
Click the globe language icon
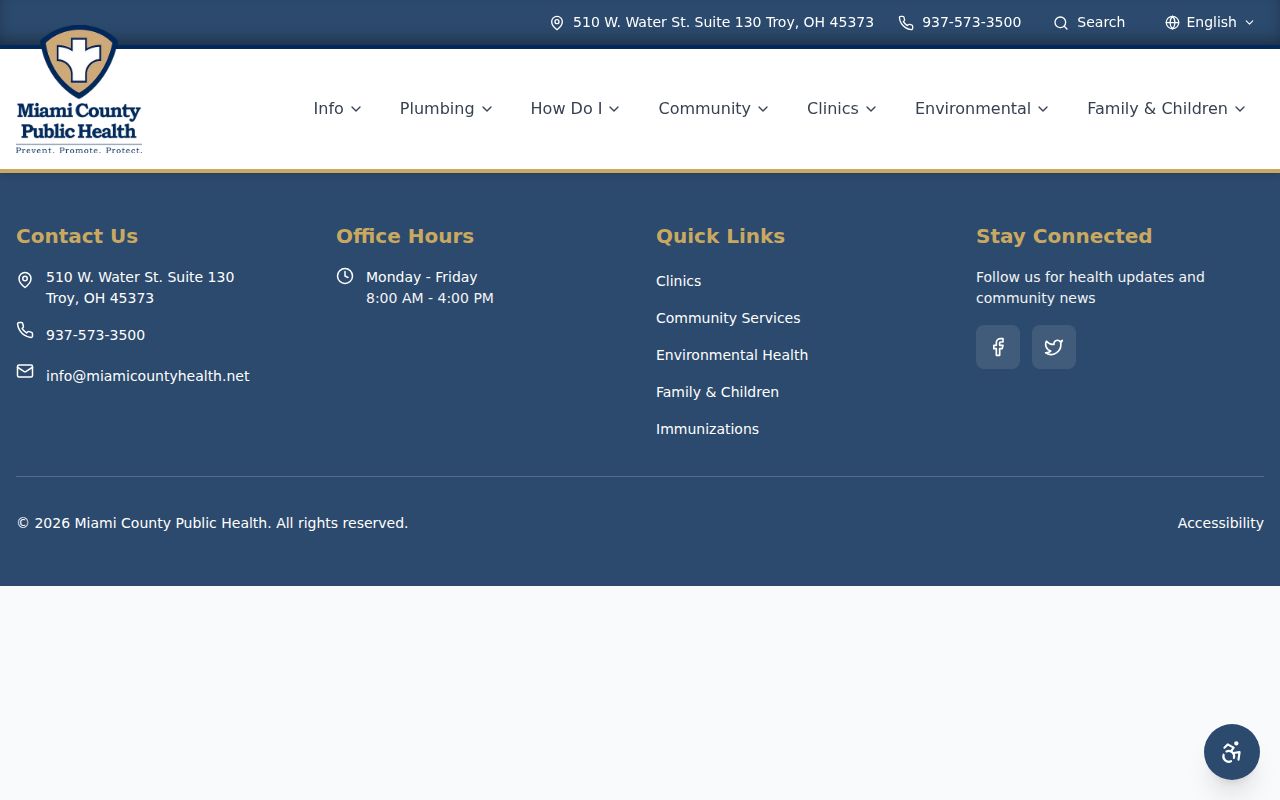point(1172,23)
